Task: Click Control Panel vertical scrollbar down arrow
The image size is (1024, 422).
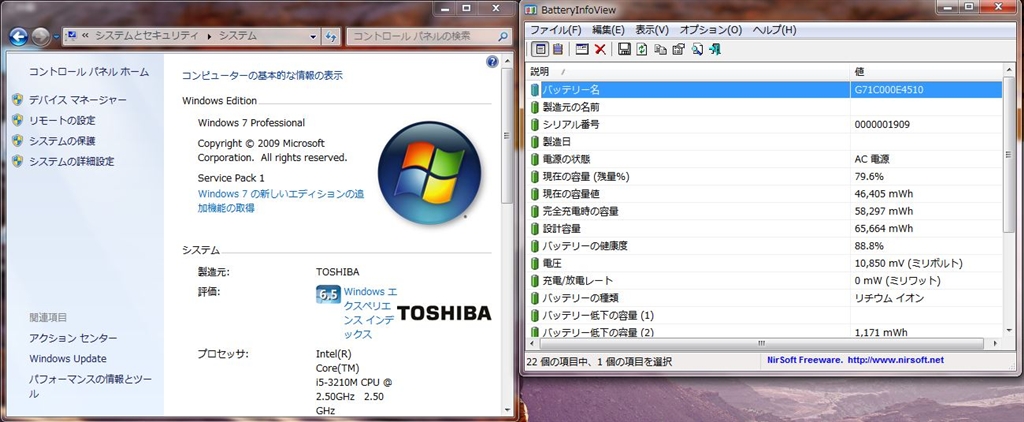Action: 507,409
